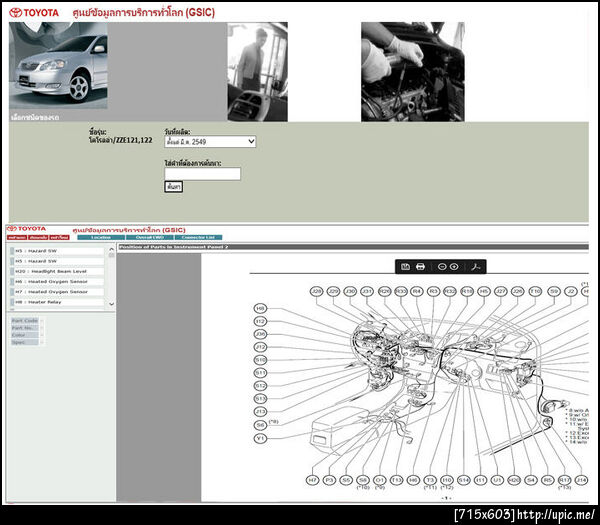
Task: Click the print icon in PDF toolbar
Action: (420, 267)
